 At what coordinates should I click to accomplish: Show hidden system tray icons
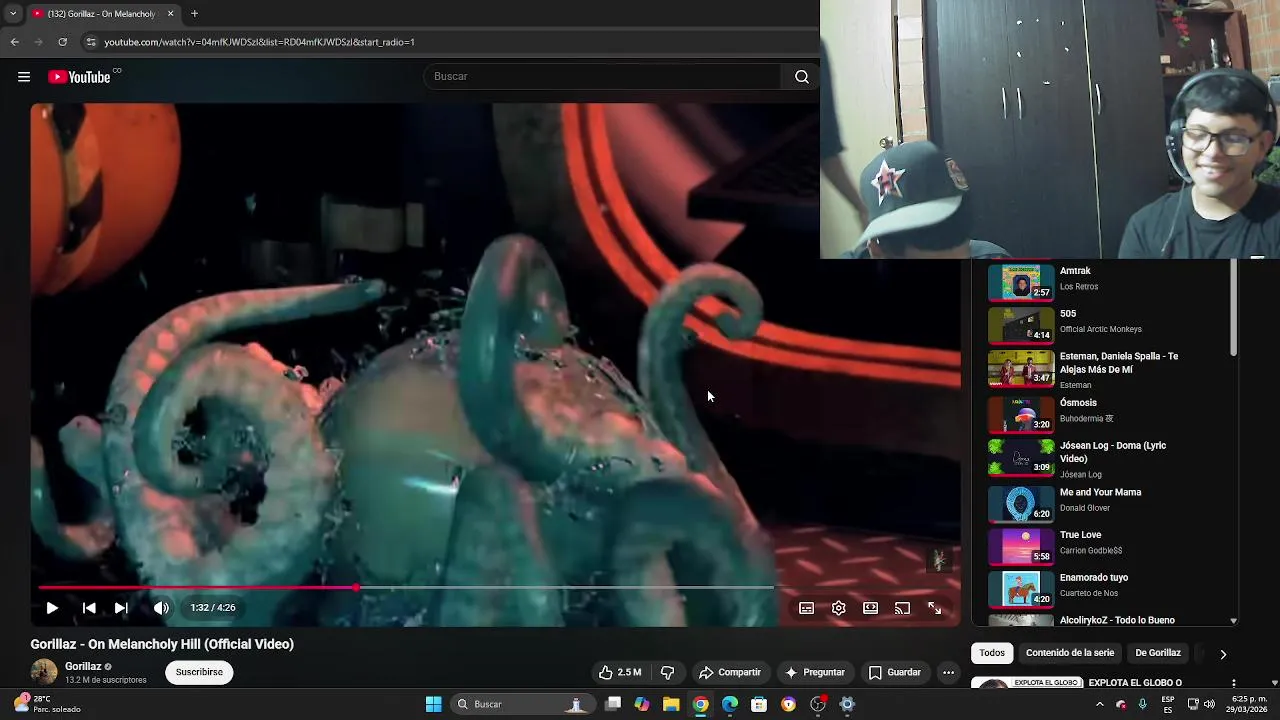(x=1099, y=704)
